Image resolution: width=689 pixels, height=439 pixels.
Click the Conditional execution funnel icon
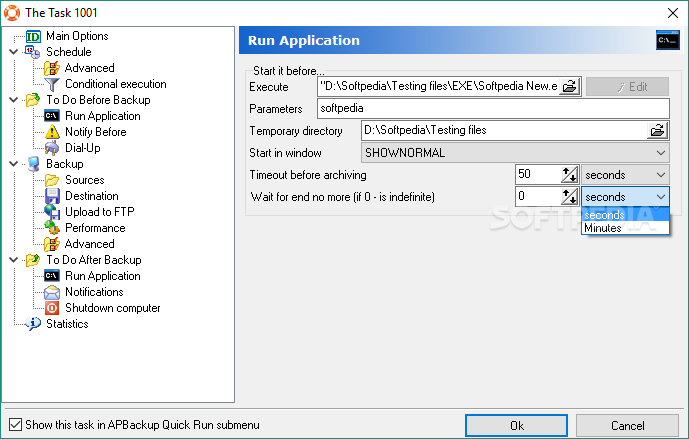coord(52,84)
